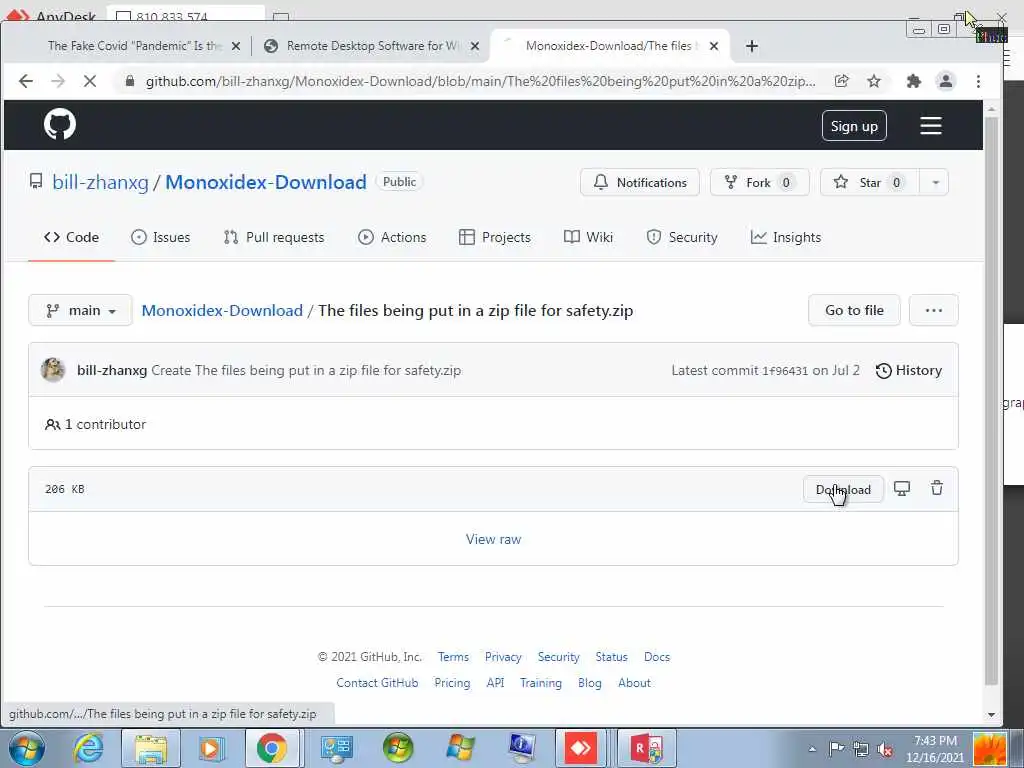Viewport: 1024px width, 768px height.
Task: Open Windows Media Player taskbar icon
Action: point(211,748)
